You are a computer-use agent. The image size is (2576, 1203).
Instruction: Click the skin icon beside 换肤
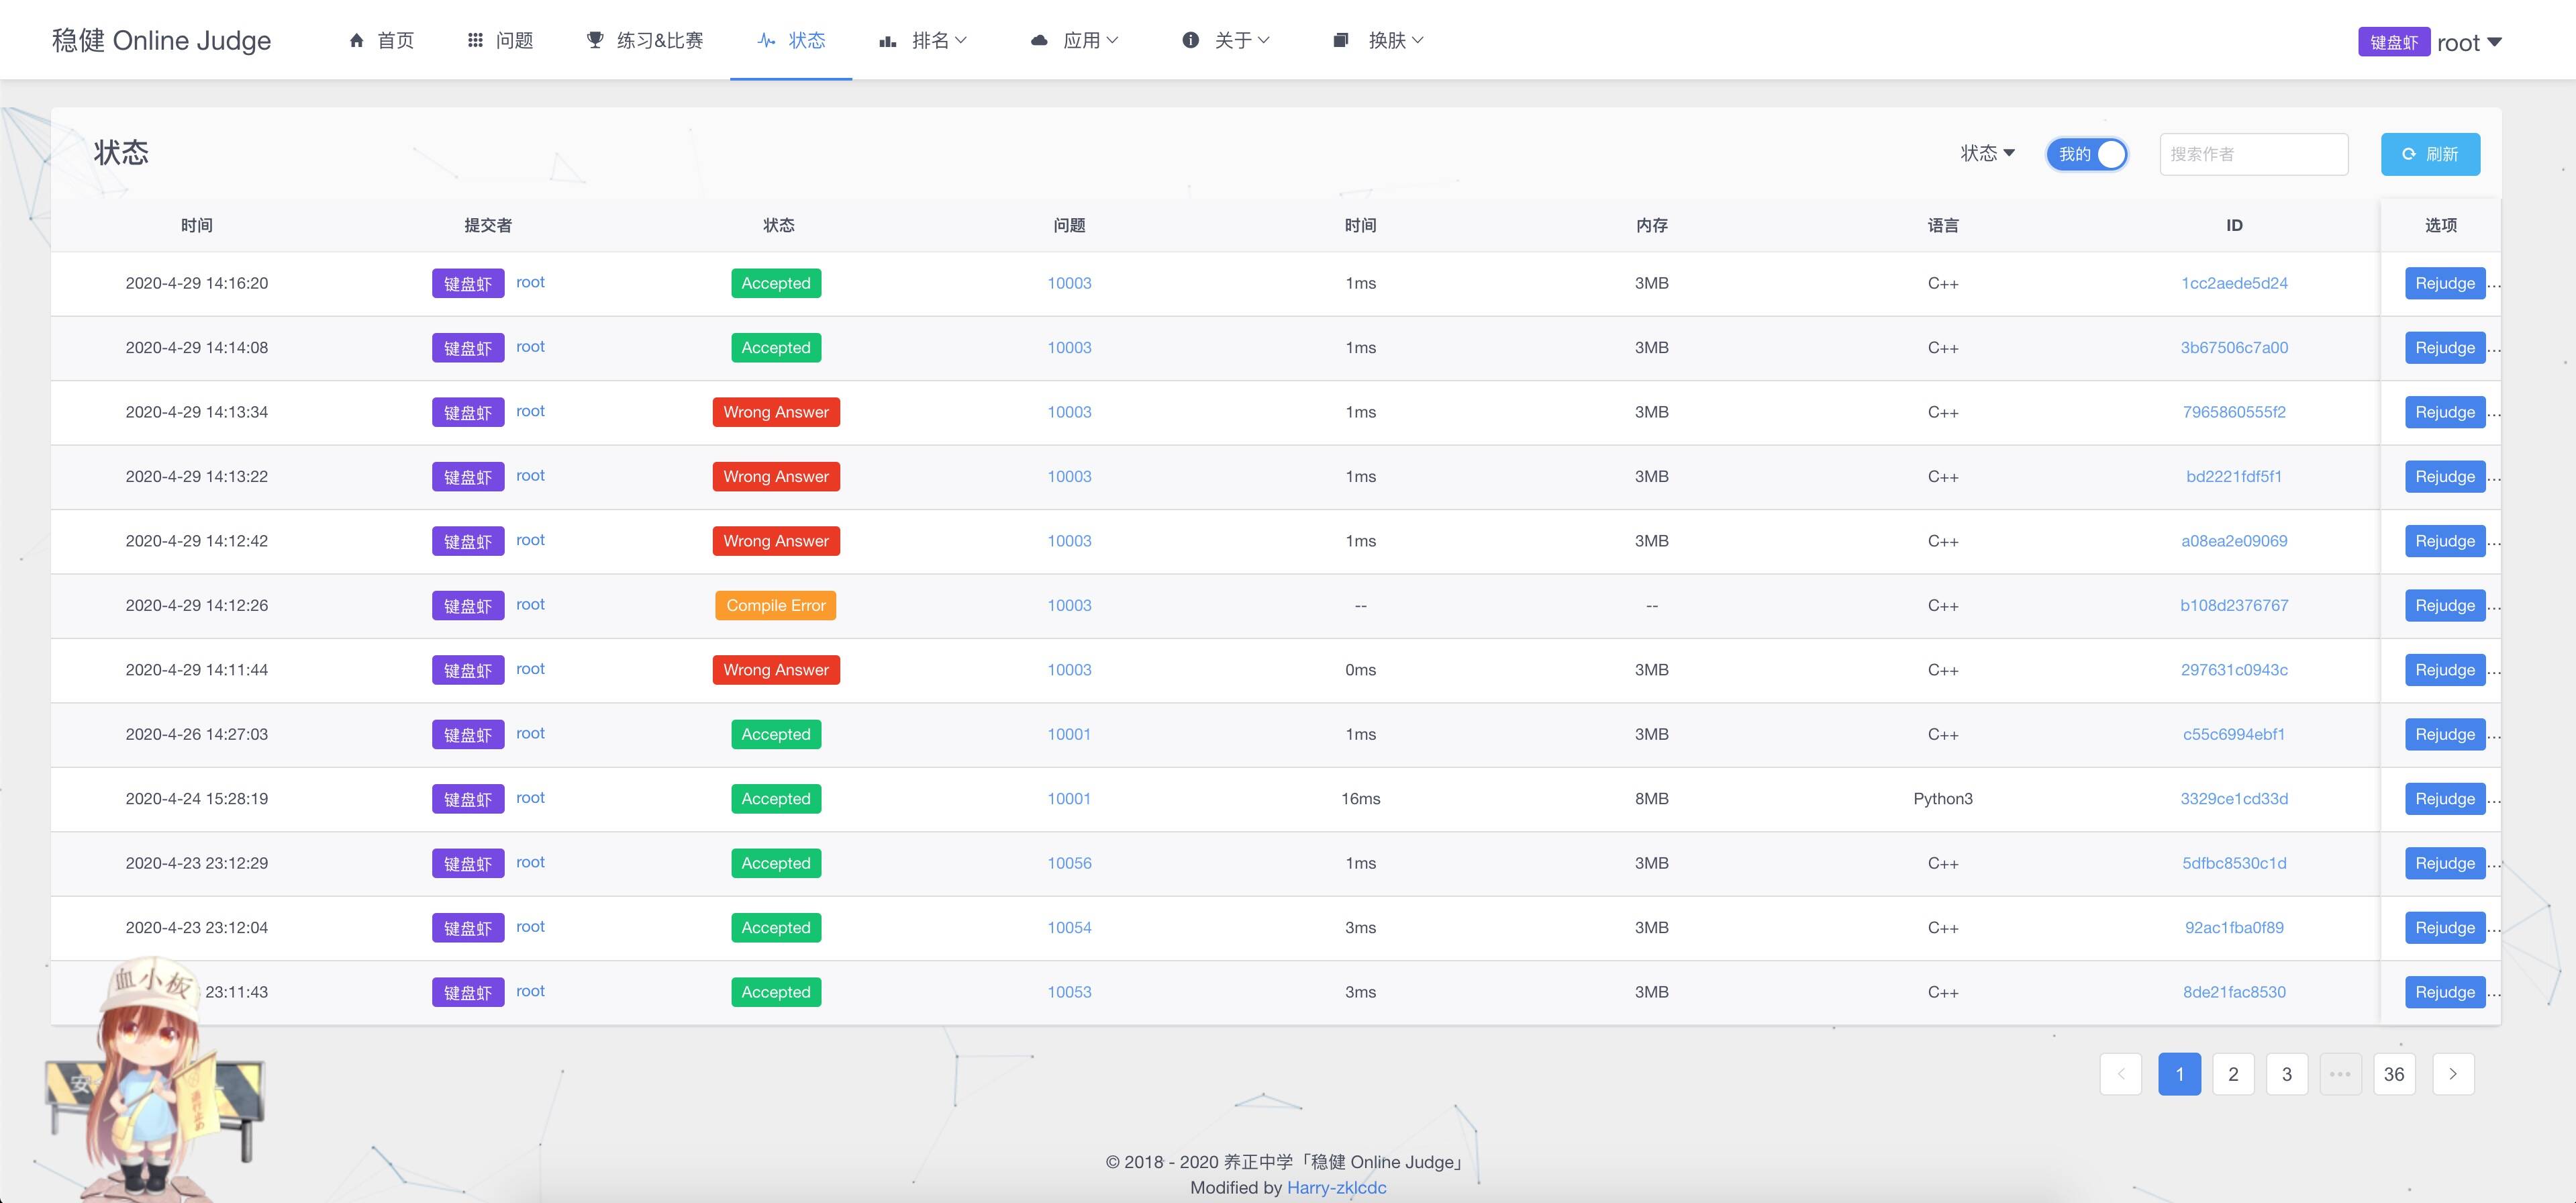[1341, 40]
